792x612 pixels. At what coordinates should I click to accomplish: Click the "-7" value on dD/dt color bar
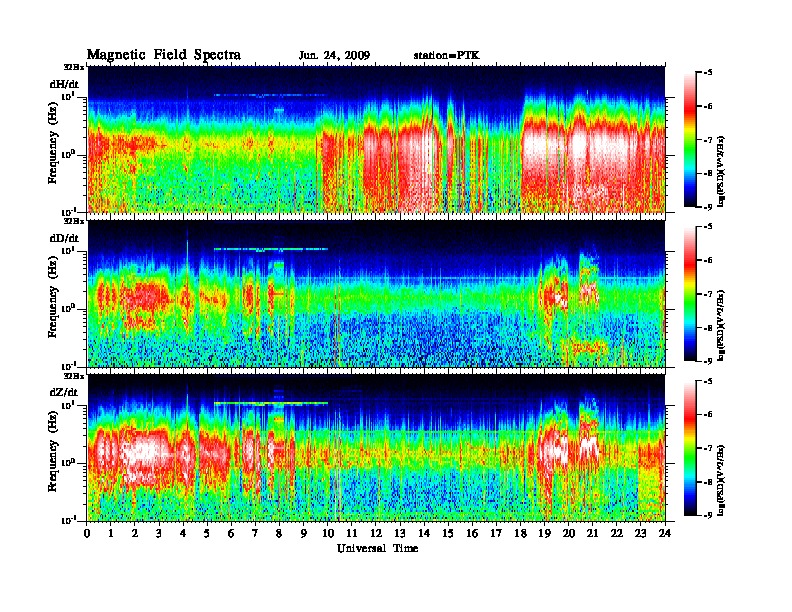point(708,294)
